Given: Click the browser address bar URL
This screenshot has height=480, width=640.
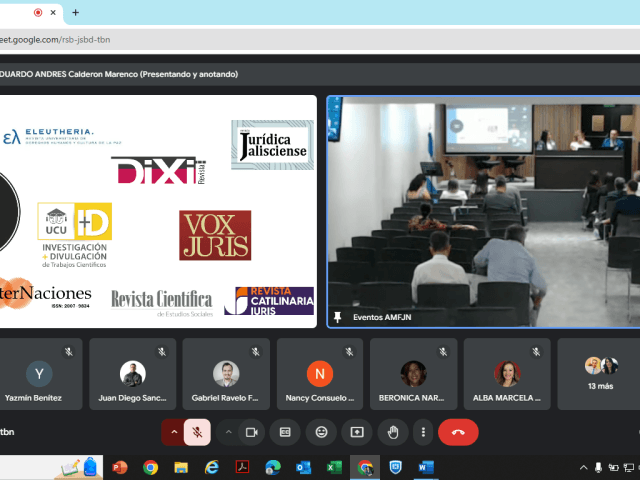Looking at the screenshot, I should click(x=55, y=40).
